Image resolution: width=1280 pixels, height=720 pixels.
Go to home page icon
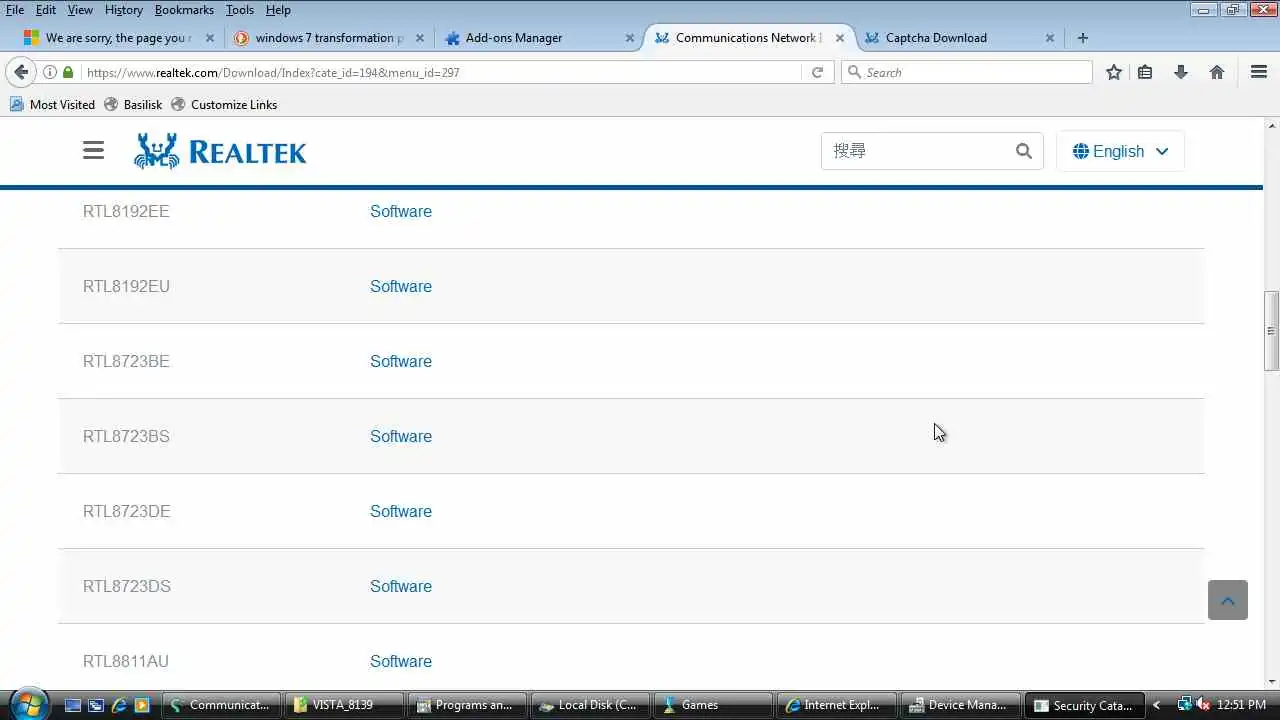[x=1217, y=72]
